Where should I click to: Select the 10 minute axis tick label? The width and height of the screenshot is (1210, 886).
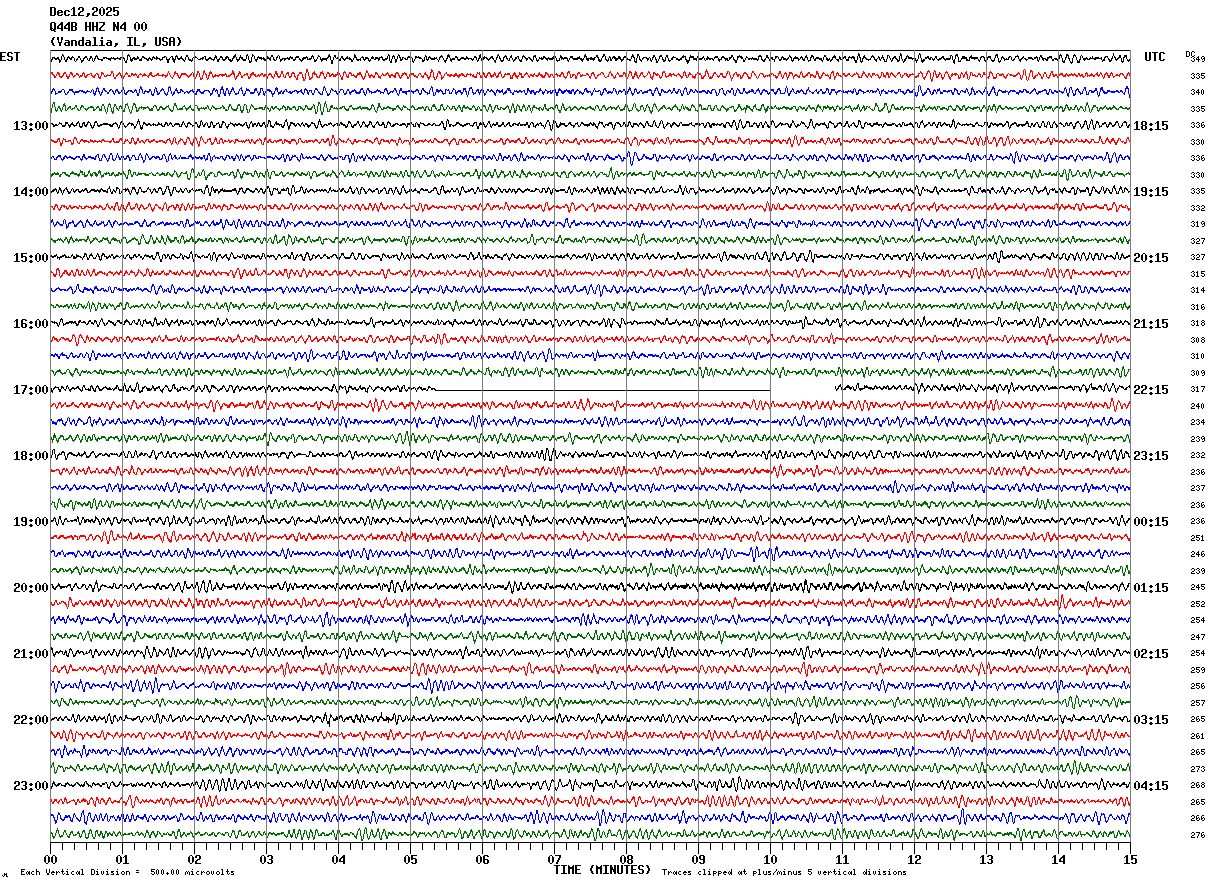click(x=770, y=859)
